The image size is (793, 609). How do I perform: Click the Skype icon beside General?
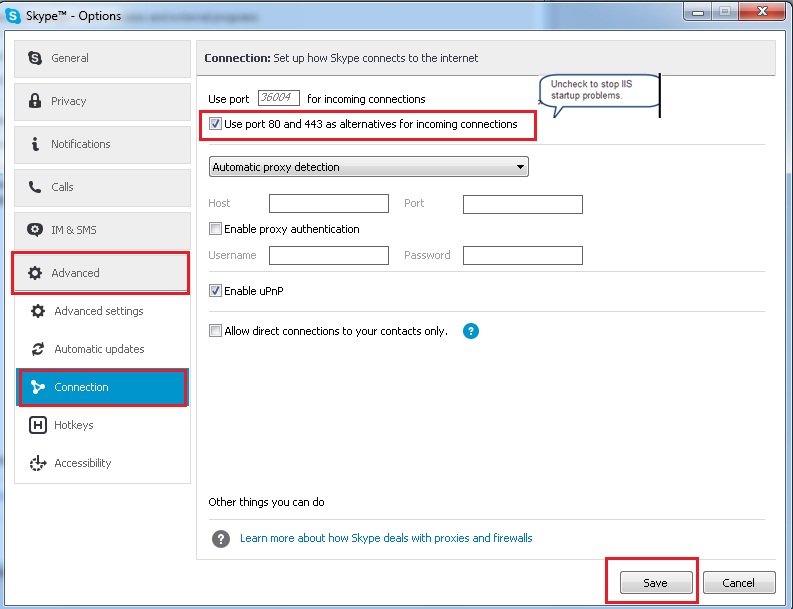[x=35, y=58]
